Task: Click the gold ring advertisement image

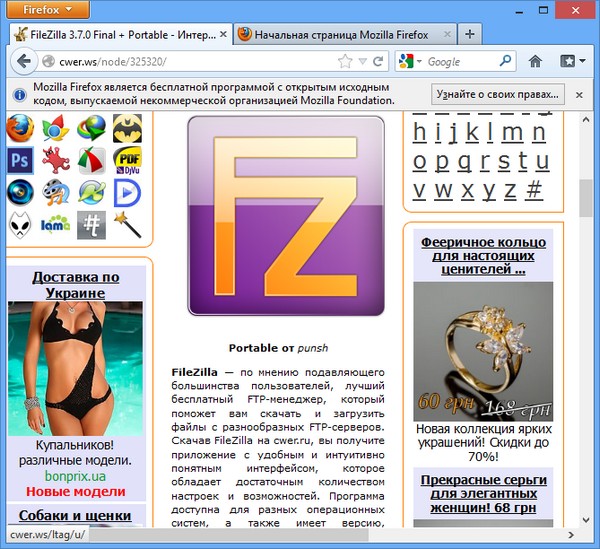Action: coord(483,351)
